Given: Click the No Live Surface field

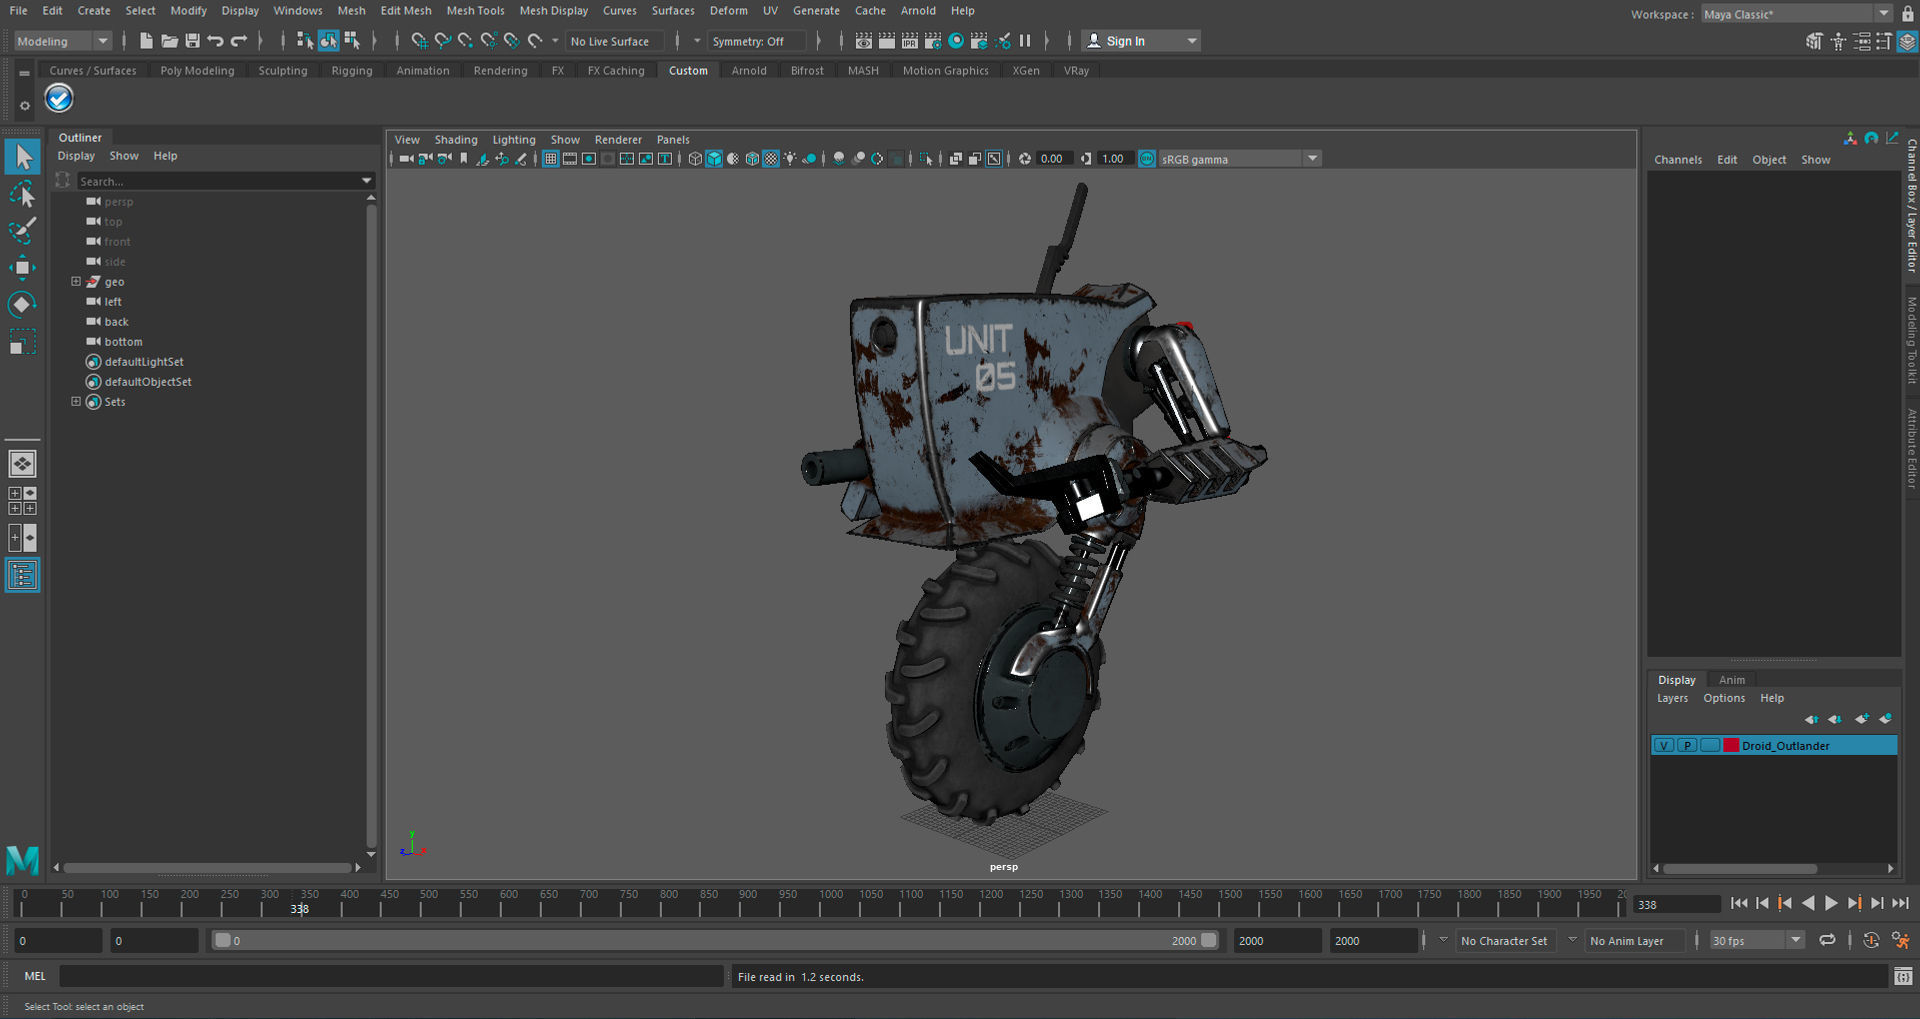Looking at the screenshot, I should click(x=615, y=41).
